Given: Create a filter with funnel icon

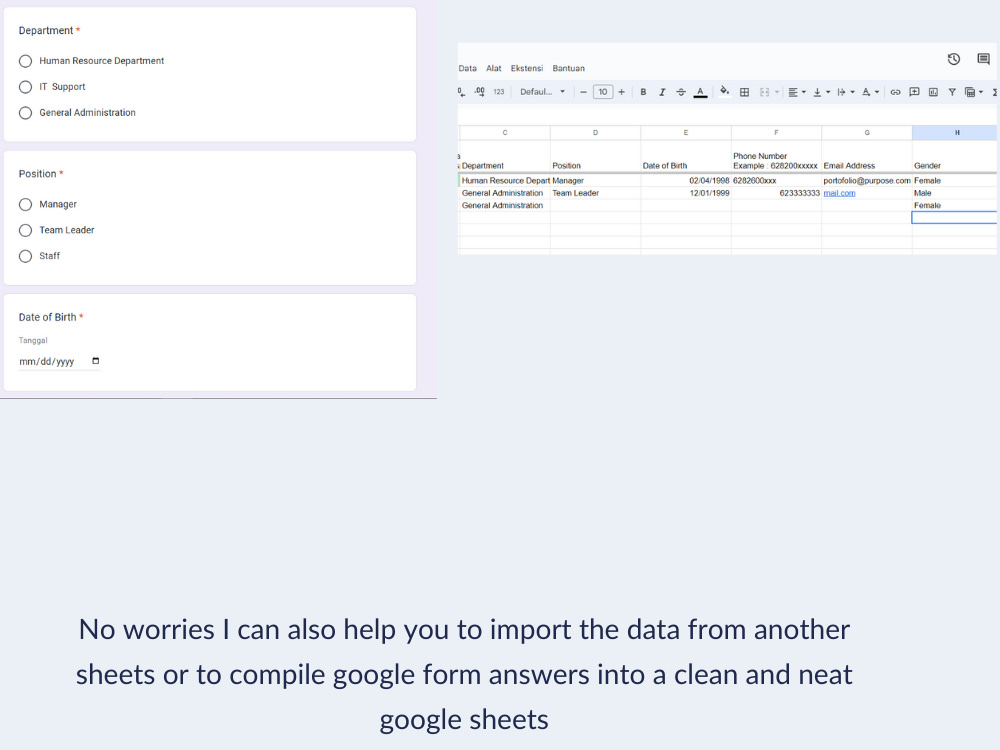Looking at the screenshot, I should coord(952,92).
